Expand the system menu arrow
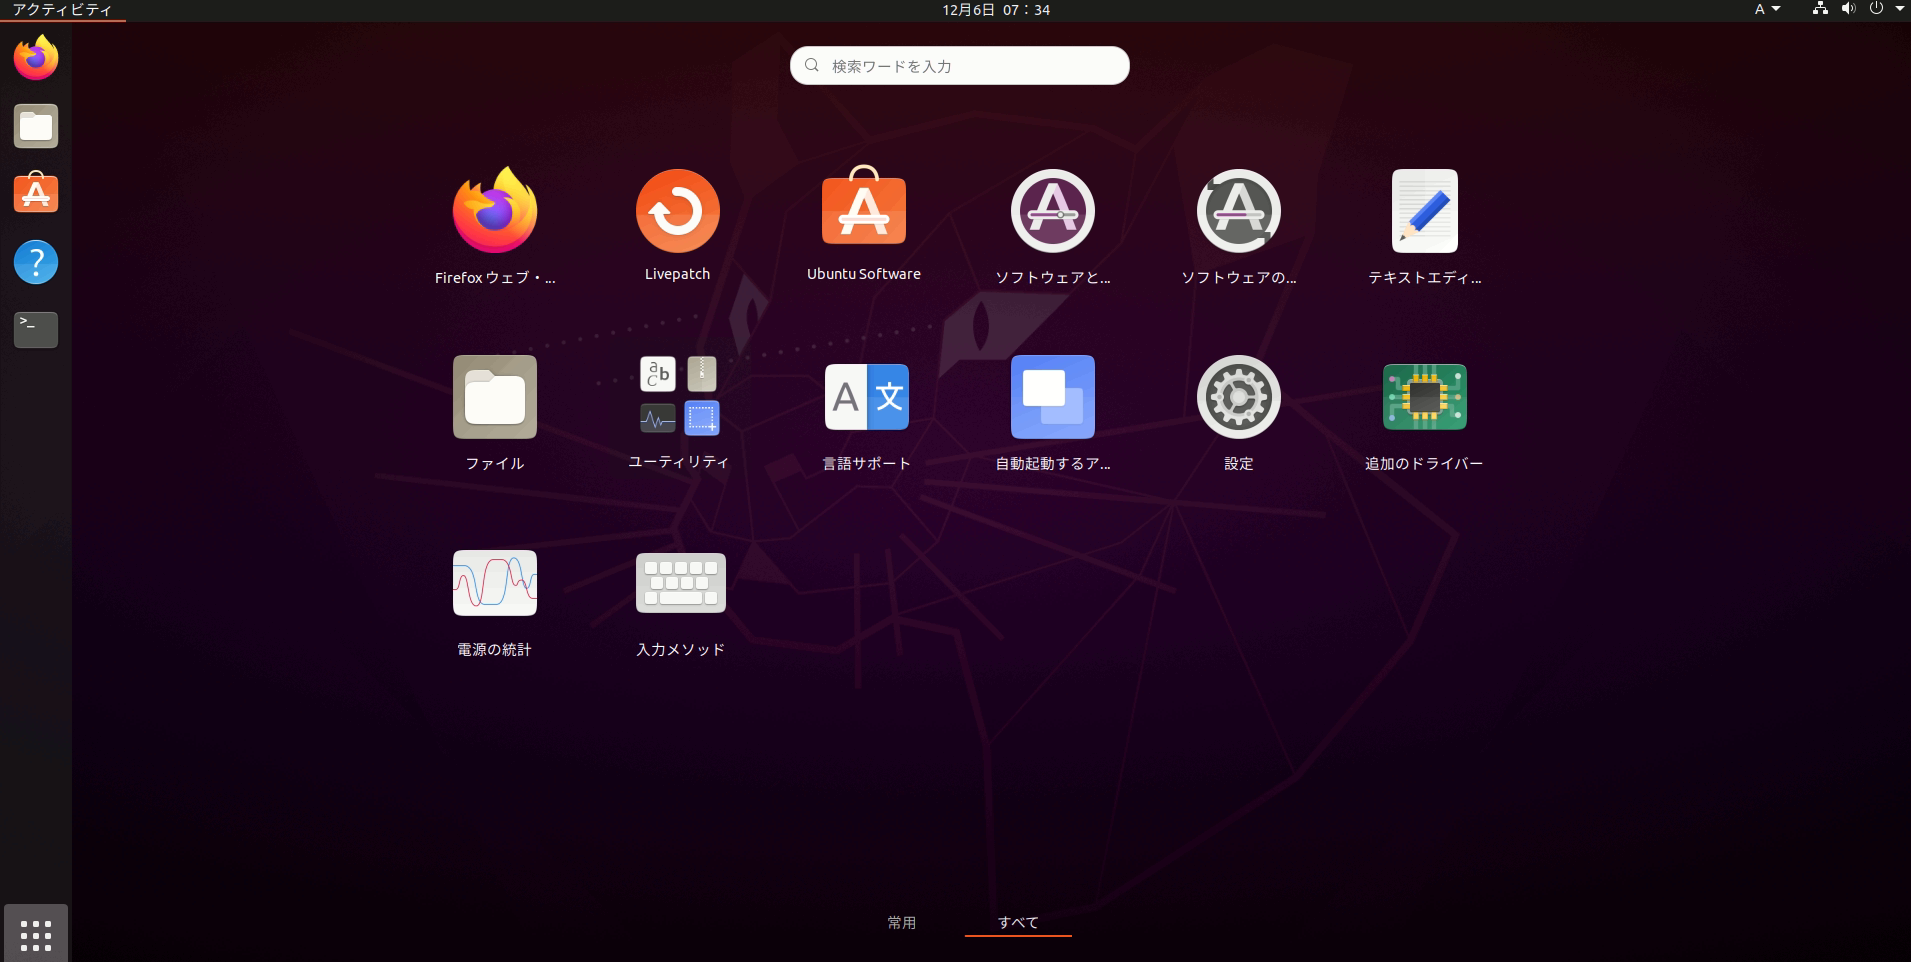Screen dimensions: 1911x962 1899,9
